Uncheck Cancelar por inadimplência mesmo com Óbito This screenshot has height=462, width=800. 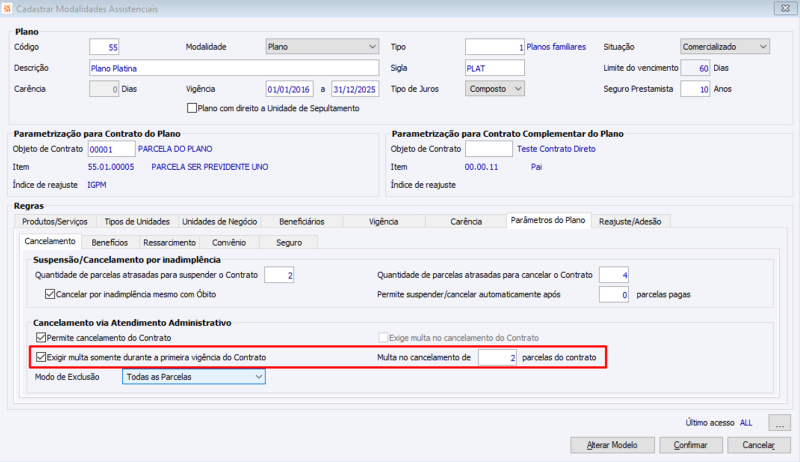point(50,294)
